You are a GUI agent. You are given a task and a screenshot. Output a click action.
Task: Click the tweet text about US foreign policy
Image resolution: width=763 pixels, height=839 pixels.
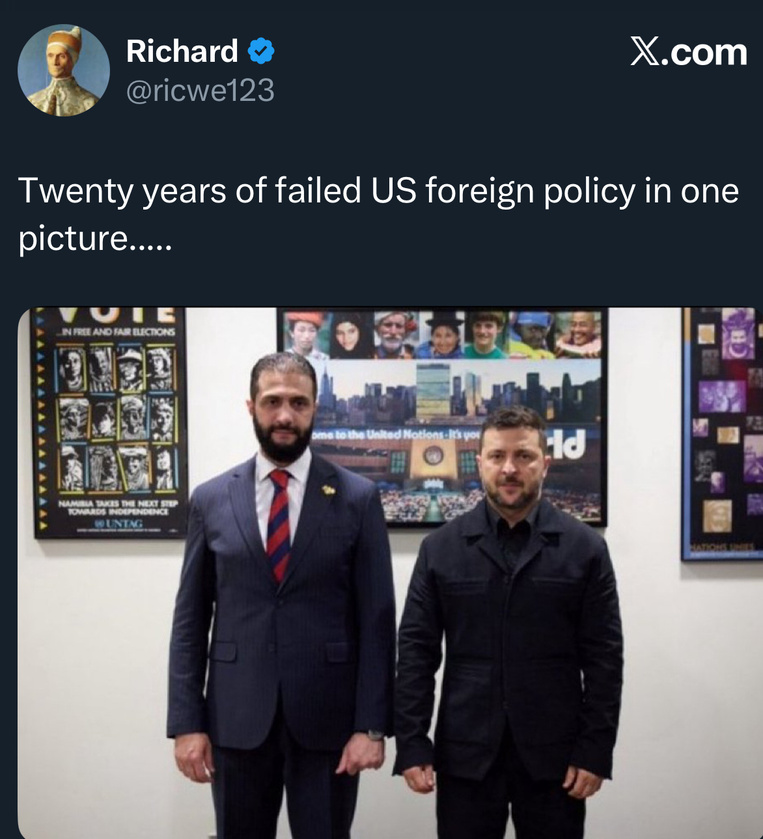378,213
